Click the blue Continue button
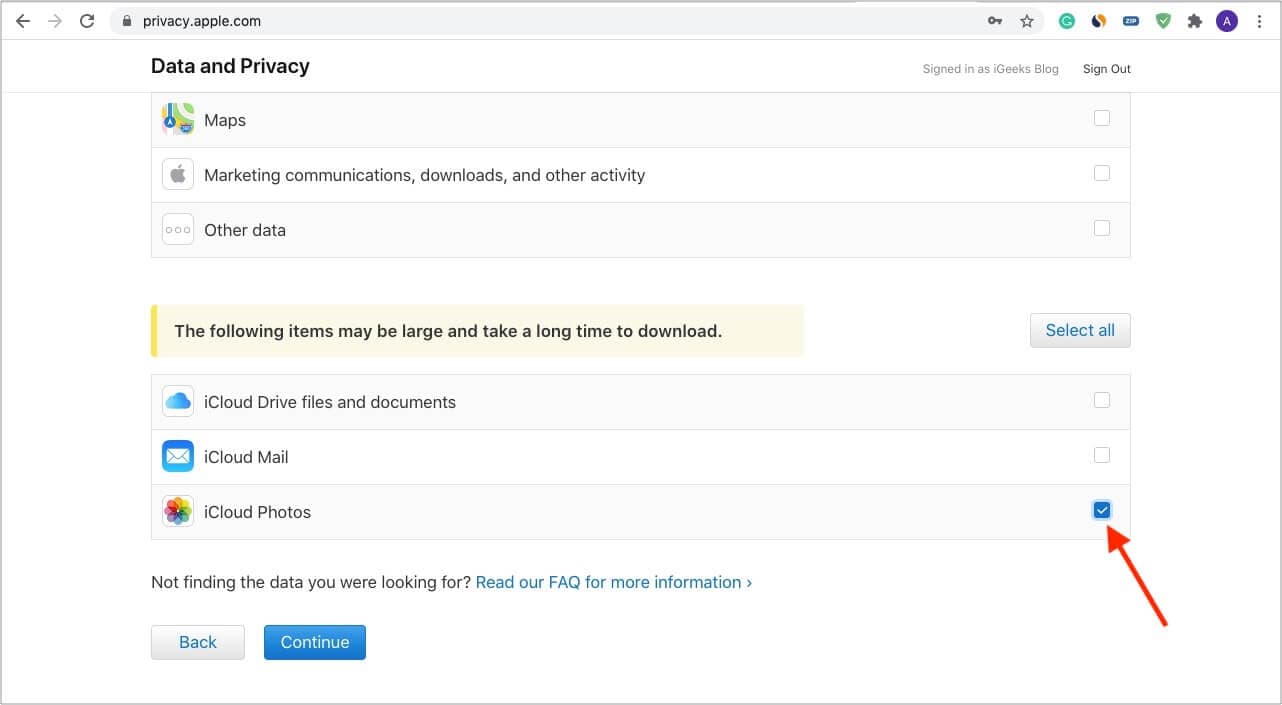 [315, 642]
